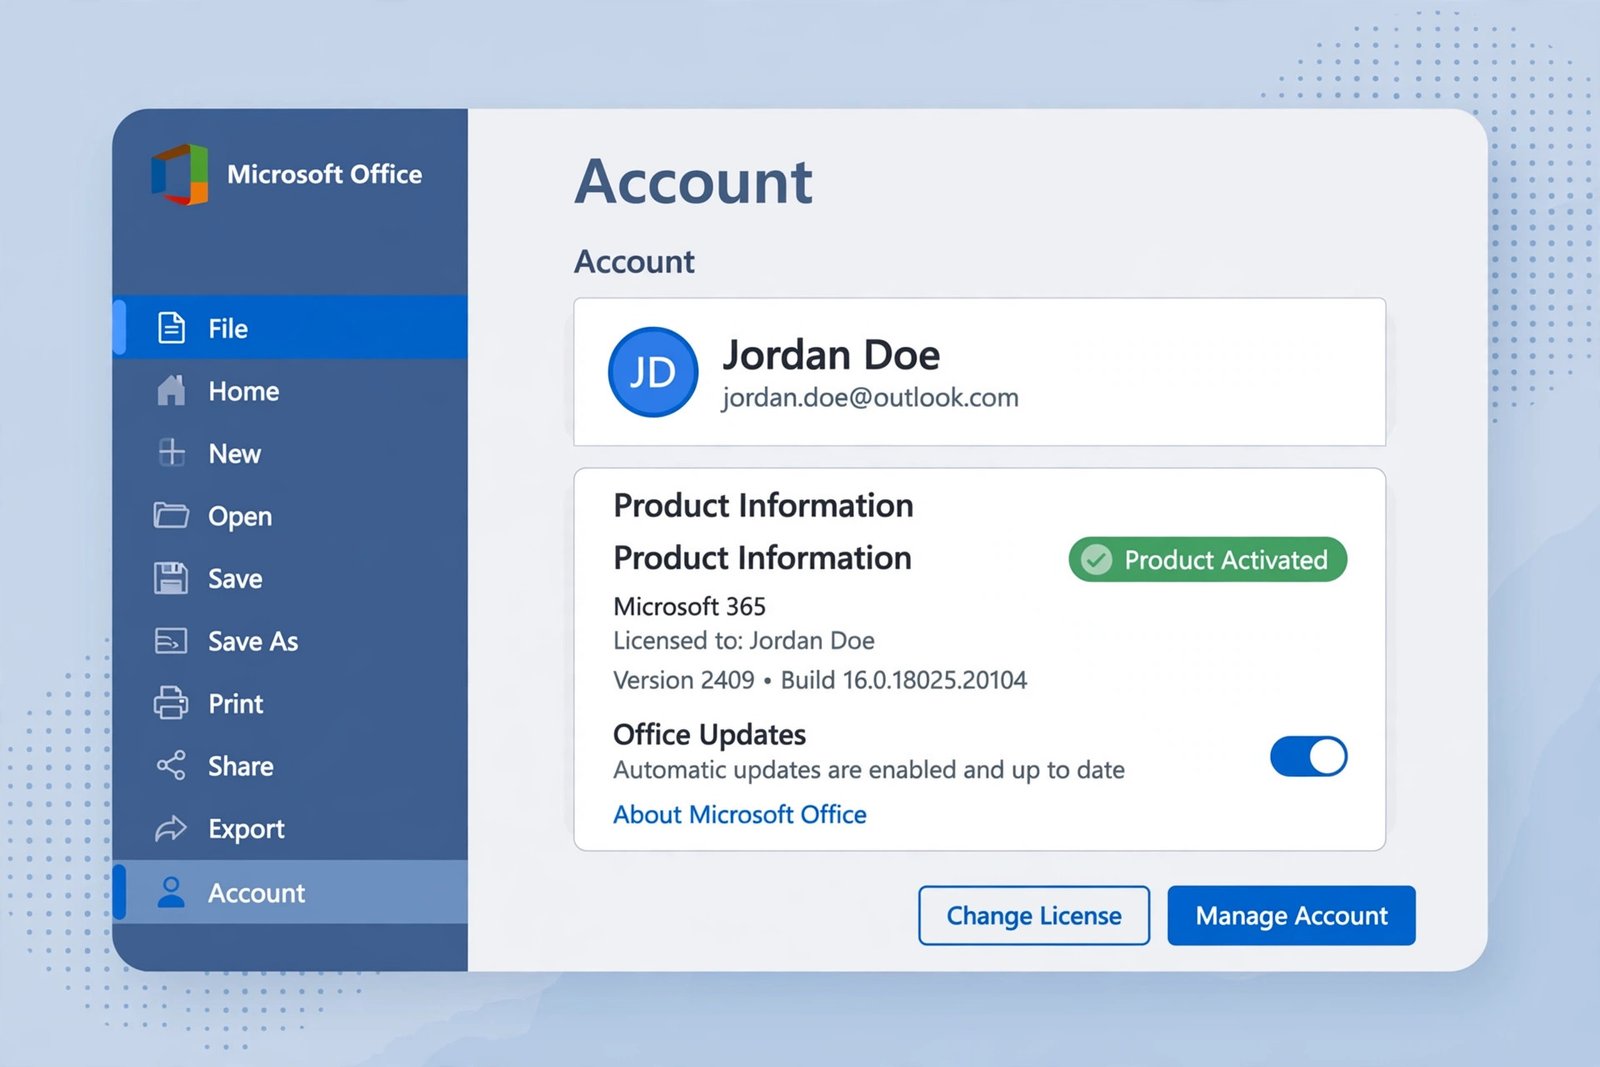This screenshot has height=1067, width=1600.
Task: Click the Jordan Doe name text
Action: coord(831,355)
